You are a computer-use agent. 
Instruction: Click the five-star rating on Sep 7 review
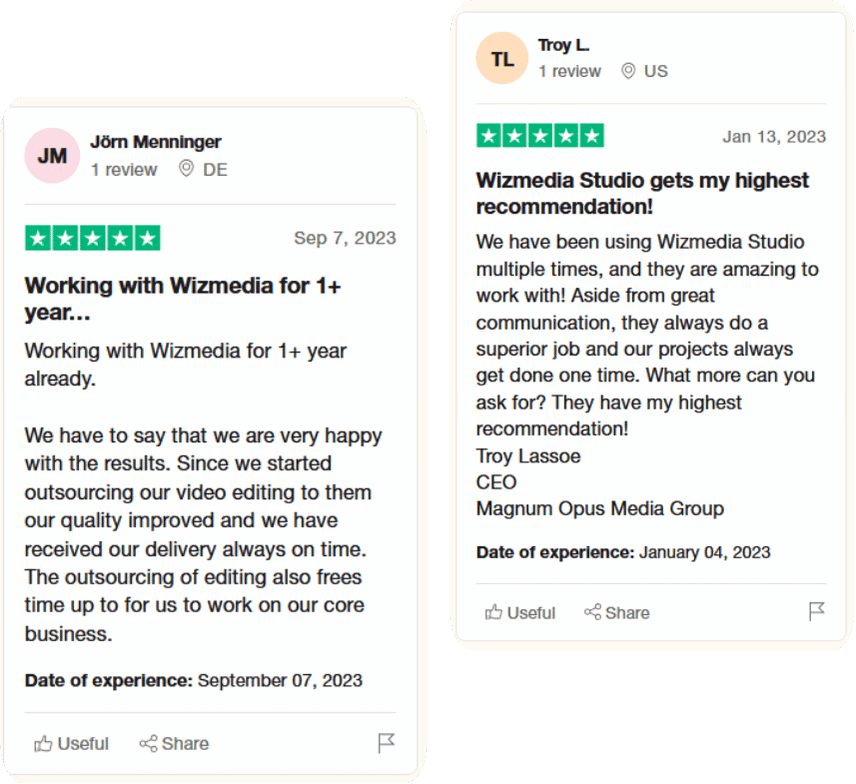coord(93,238)
